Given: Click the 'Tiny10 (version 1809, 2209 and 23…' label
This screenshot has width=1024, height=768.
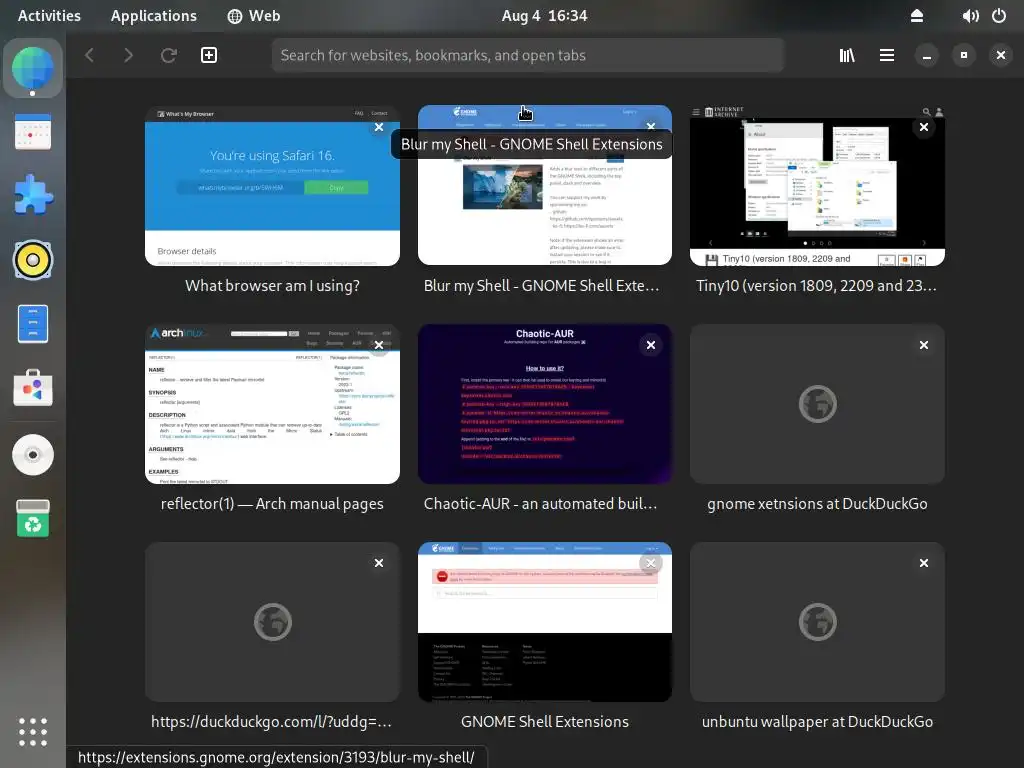Looking at the screenshot, I should pos(816,285).
